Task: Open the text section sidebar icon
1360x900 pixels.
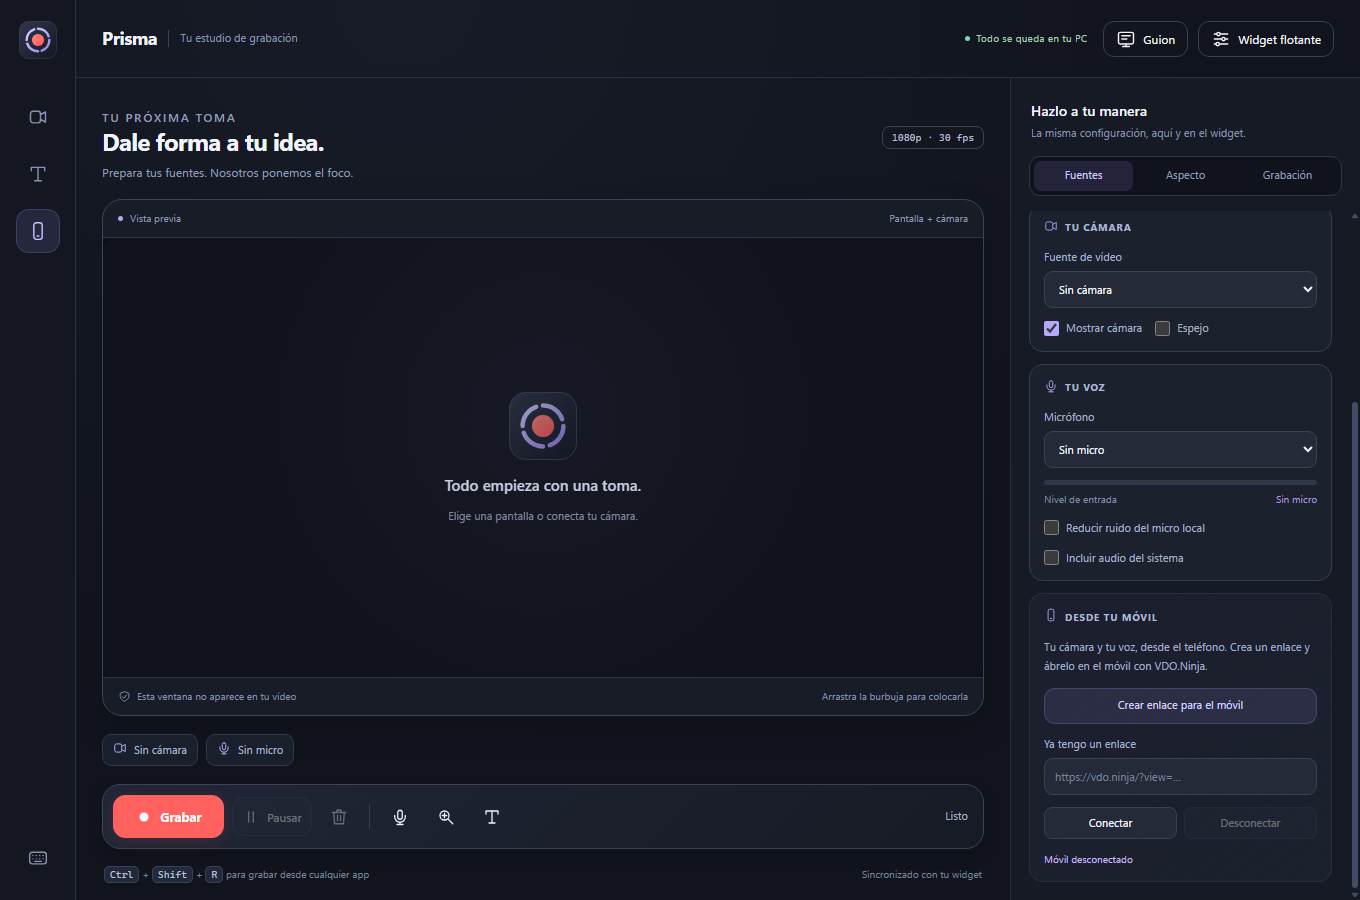Action: point(38,174)
